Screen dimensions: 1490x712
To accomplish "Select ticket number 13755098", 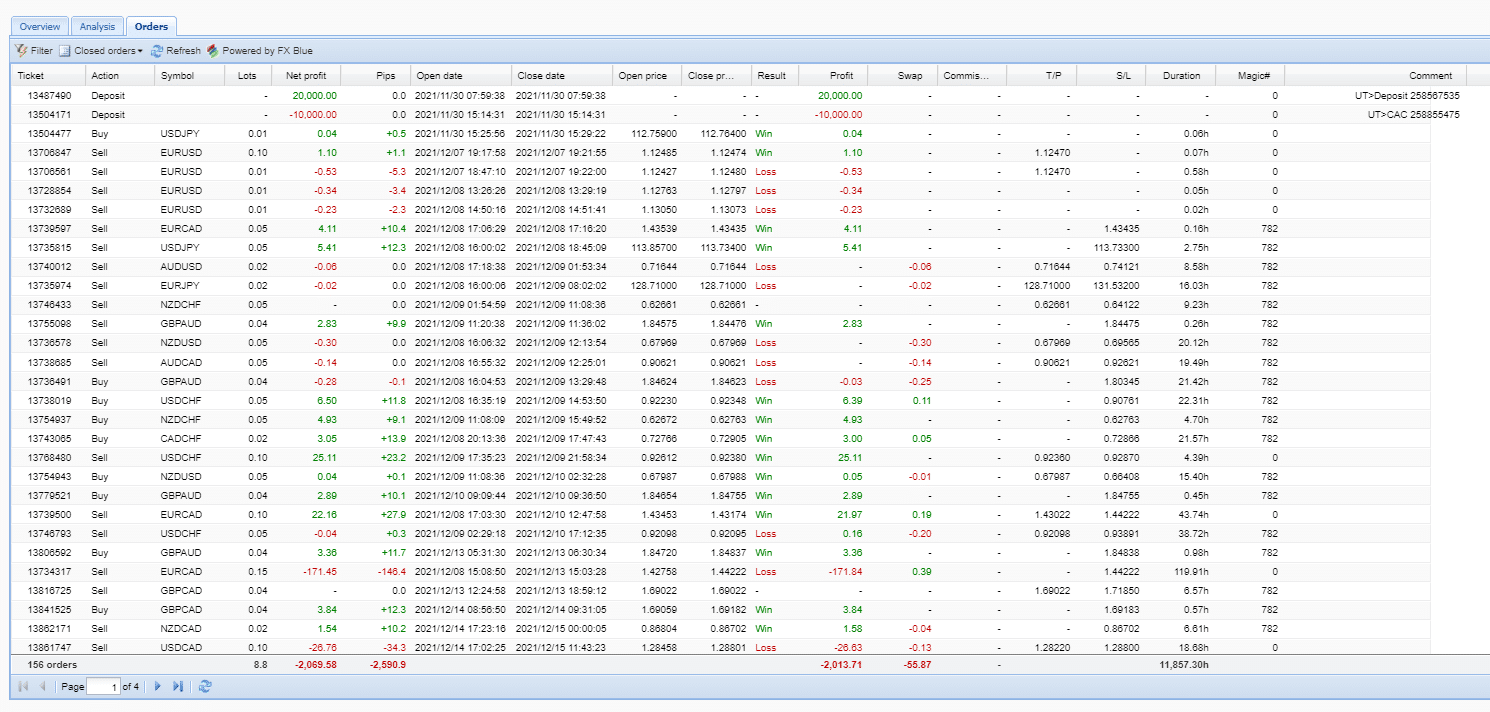I will [48, 324].
